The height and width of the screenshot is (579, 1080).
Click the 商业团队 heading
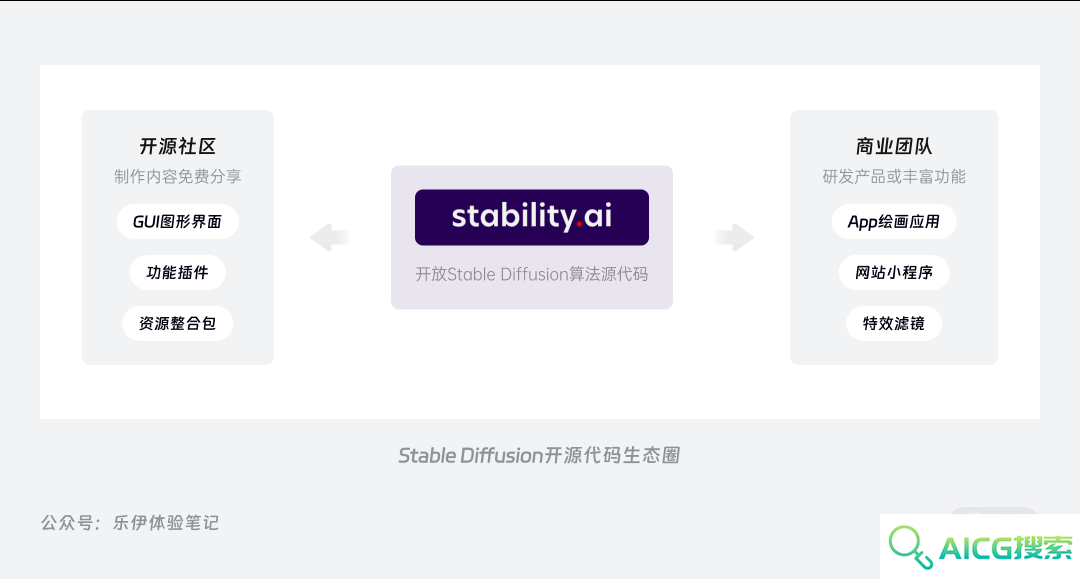point(894,146)
